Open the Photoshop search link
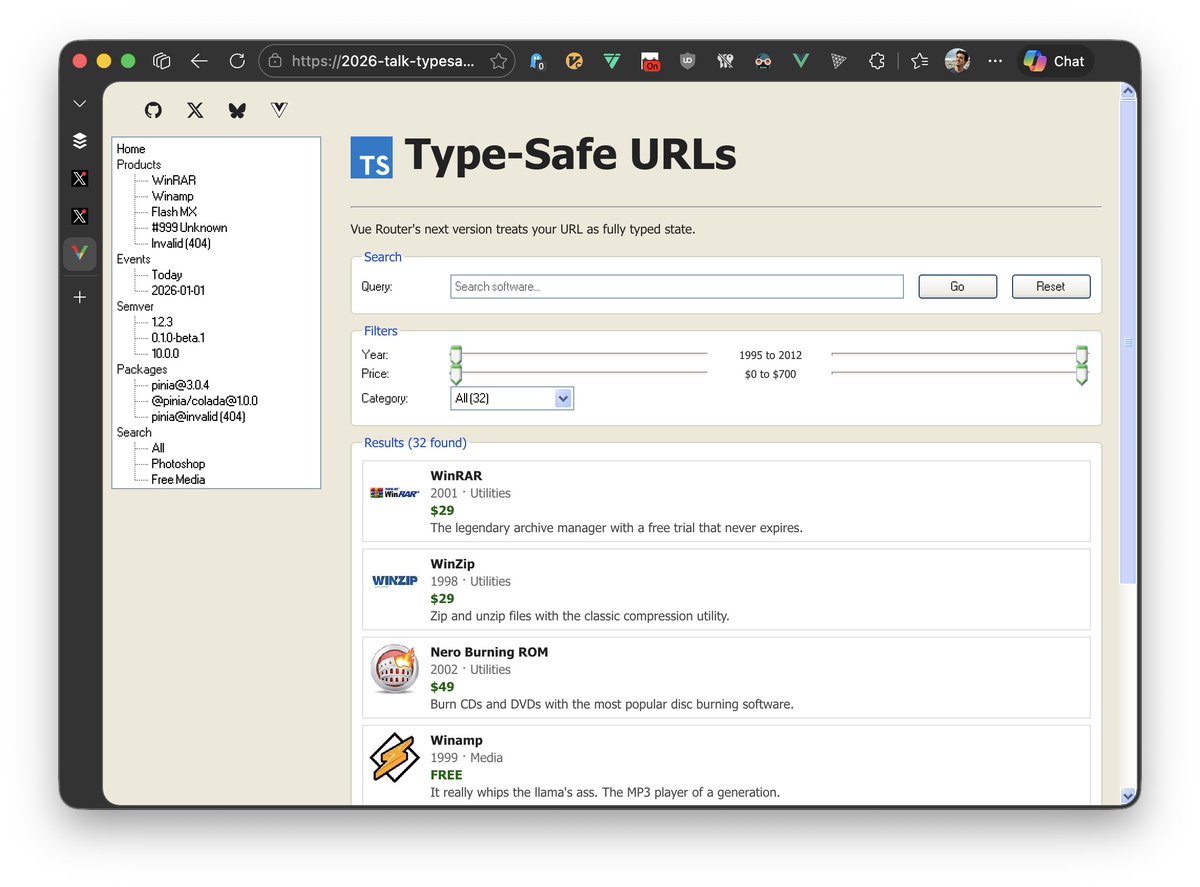This screenshot has width=1200, height=887. (178, 464)
